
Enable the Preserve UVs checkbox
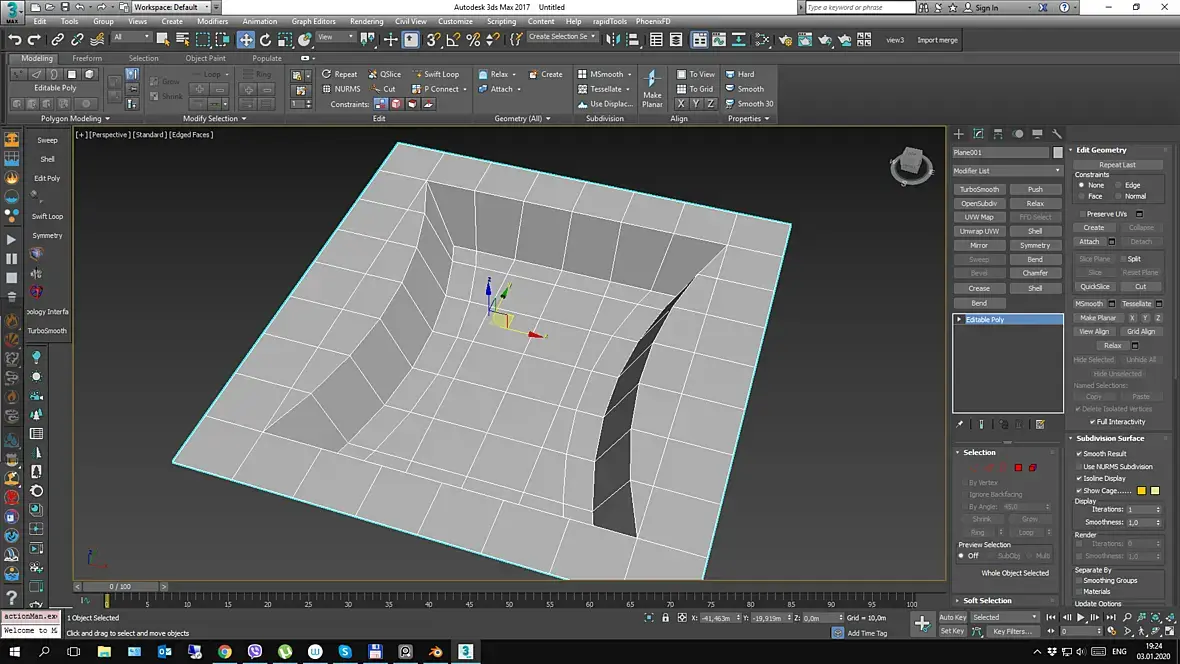coord(1082,214)
